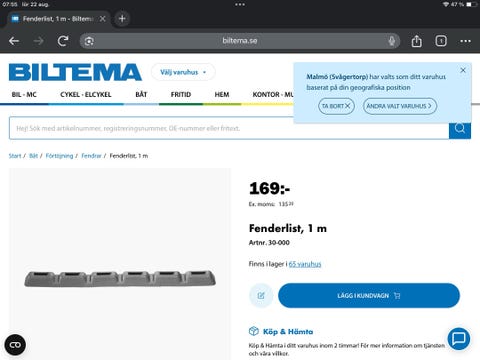Tap the microphone icon in the address bar
480x360 pixels.
click(x=392, y=41)
